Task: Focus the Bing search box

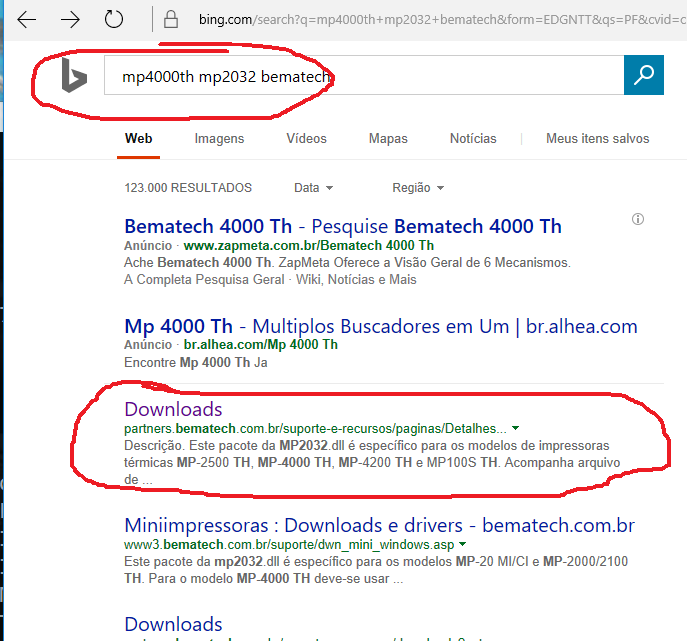Action: tap(364, 75)
